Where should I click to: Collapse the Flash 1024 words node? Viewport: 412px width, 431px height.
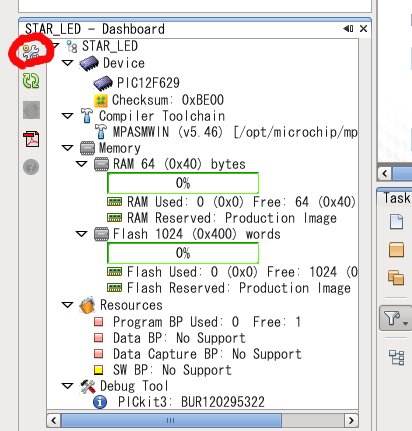click(x=82, y=234)
